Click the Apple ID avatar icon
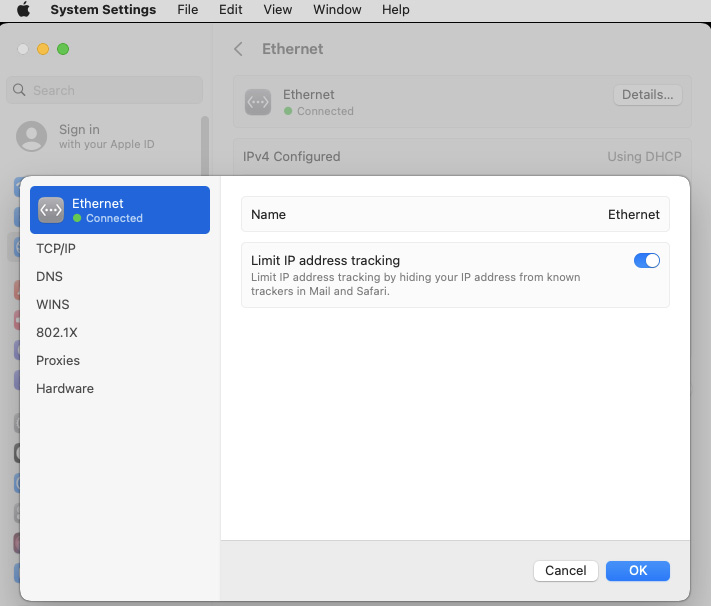 click(x=32, y=137)
